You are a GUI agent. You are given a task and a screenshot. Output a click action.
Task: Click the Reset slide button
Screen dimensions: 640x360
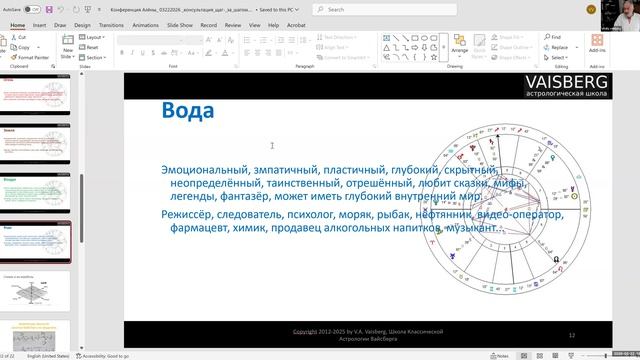89,47
